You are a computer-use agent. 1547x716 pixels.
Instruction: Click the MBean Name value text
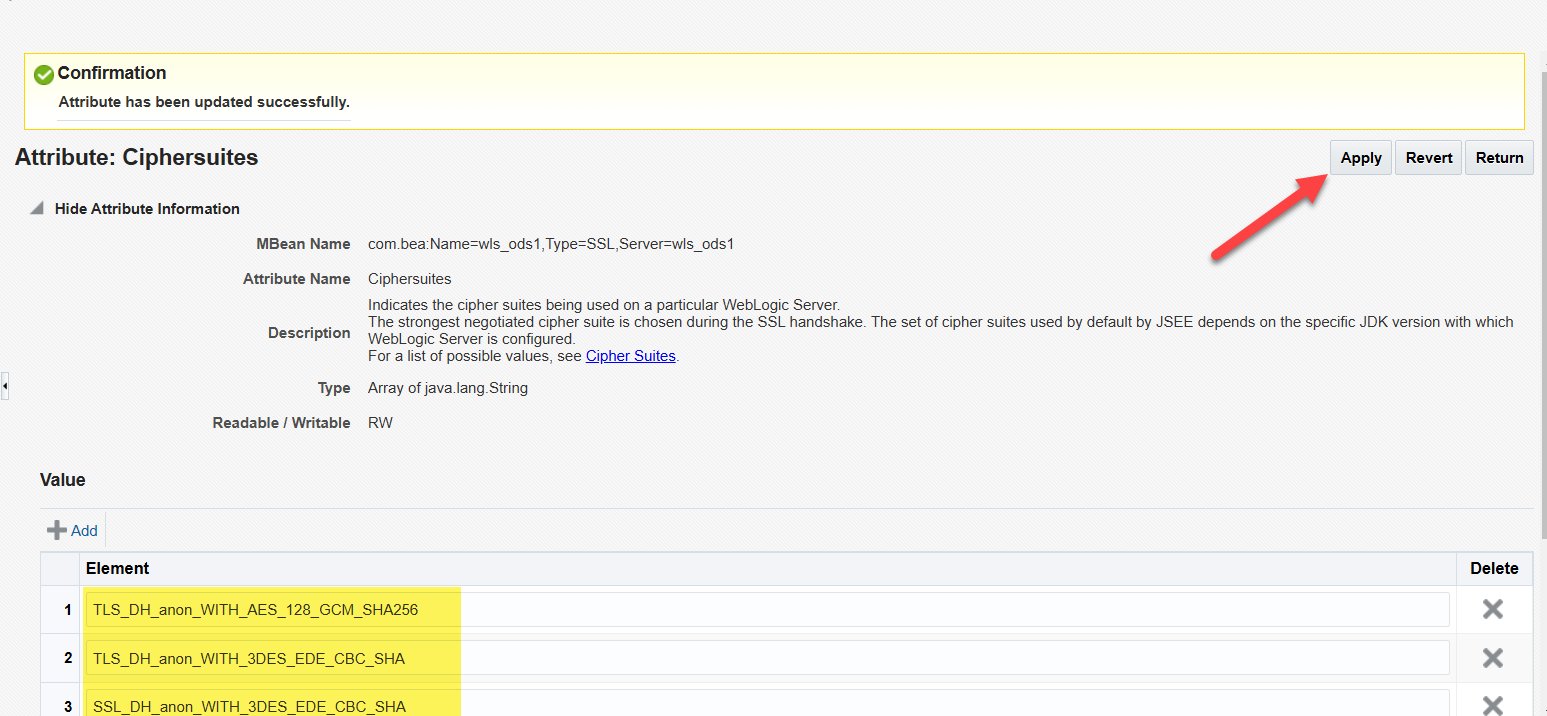click(550, 244)
